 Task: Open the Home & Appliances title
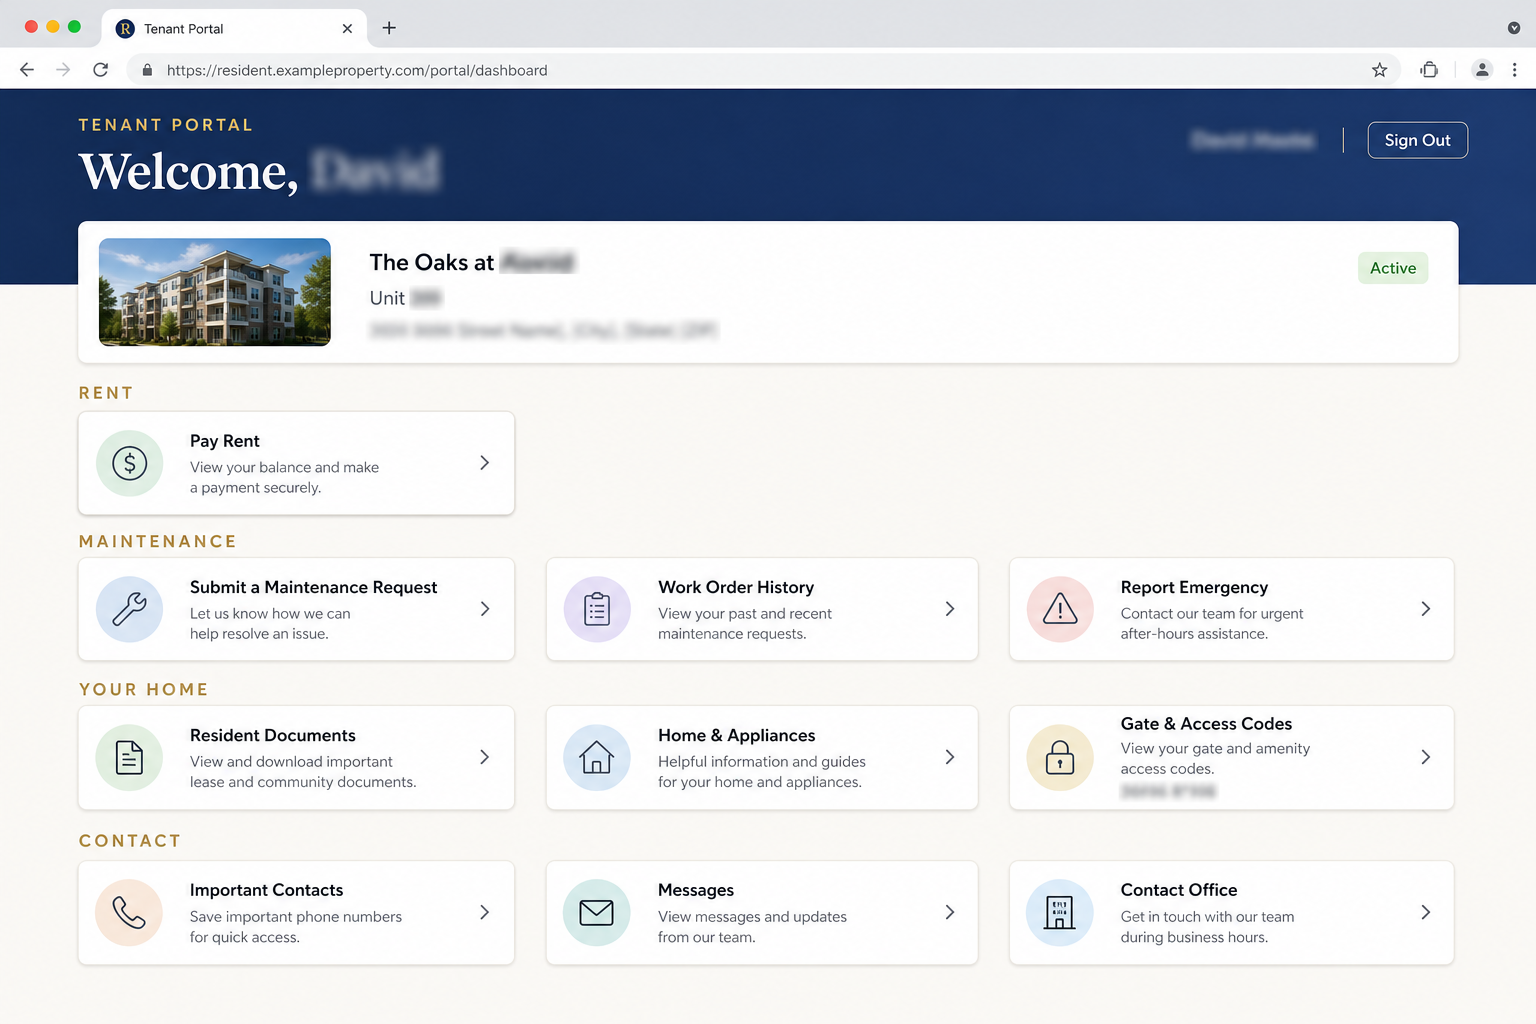(737, 735)
